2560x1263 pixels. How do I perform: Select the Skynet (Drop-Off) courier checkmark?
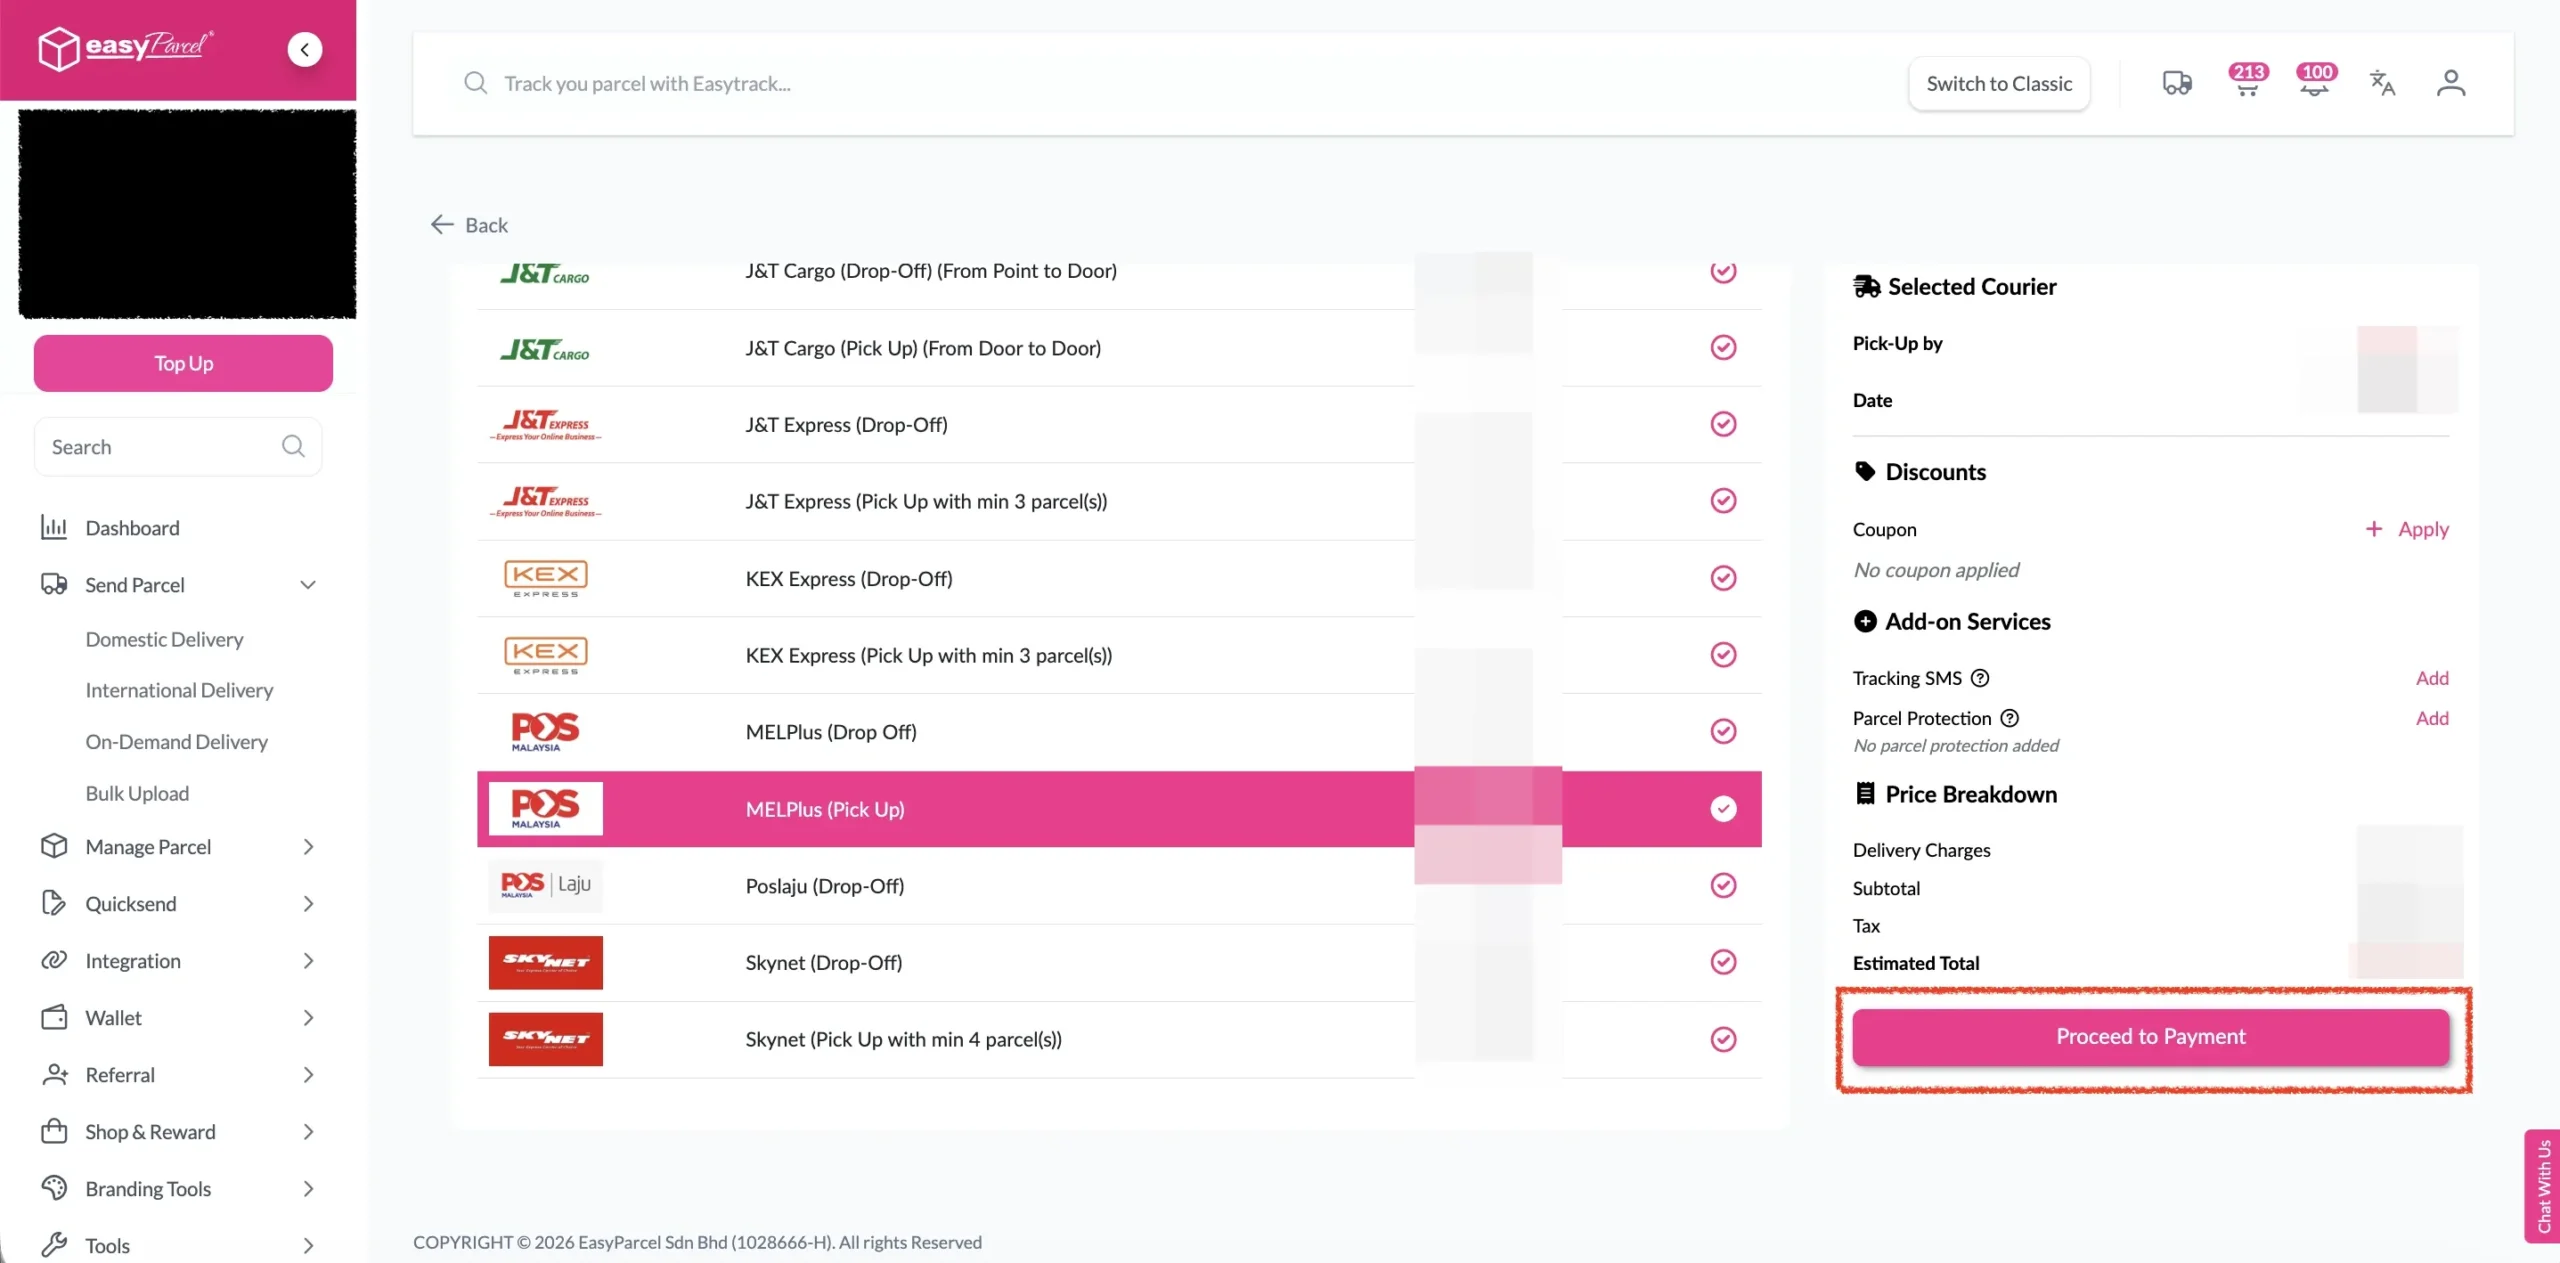pos(1723,962)
